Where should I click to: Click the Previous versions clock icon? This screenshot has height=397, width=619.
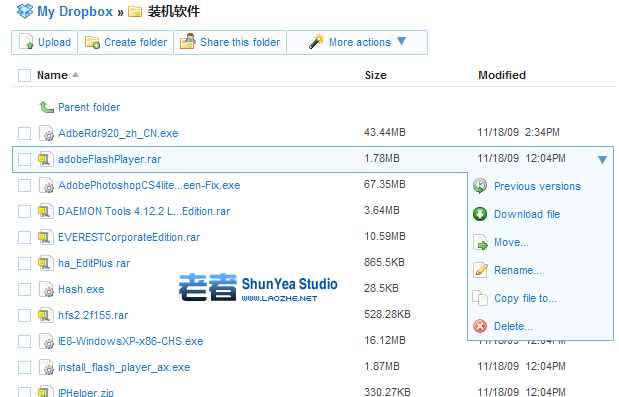click(480, 186)
